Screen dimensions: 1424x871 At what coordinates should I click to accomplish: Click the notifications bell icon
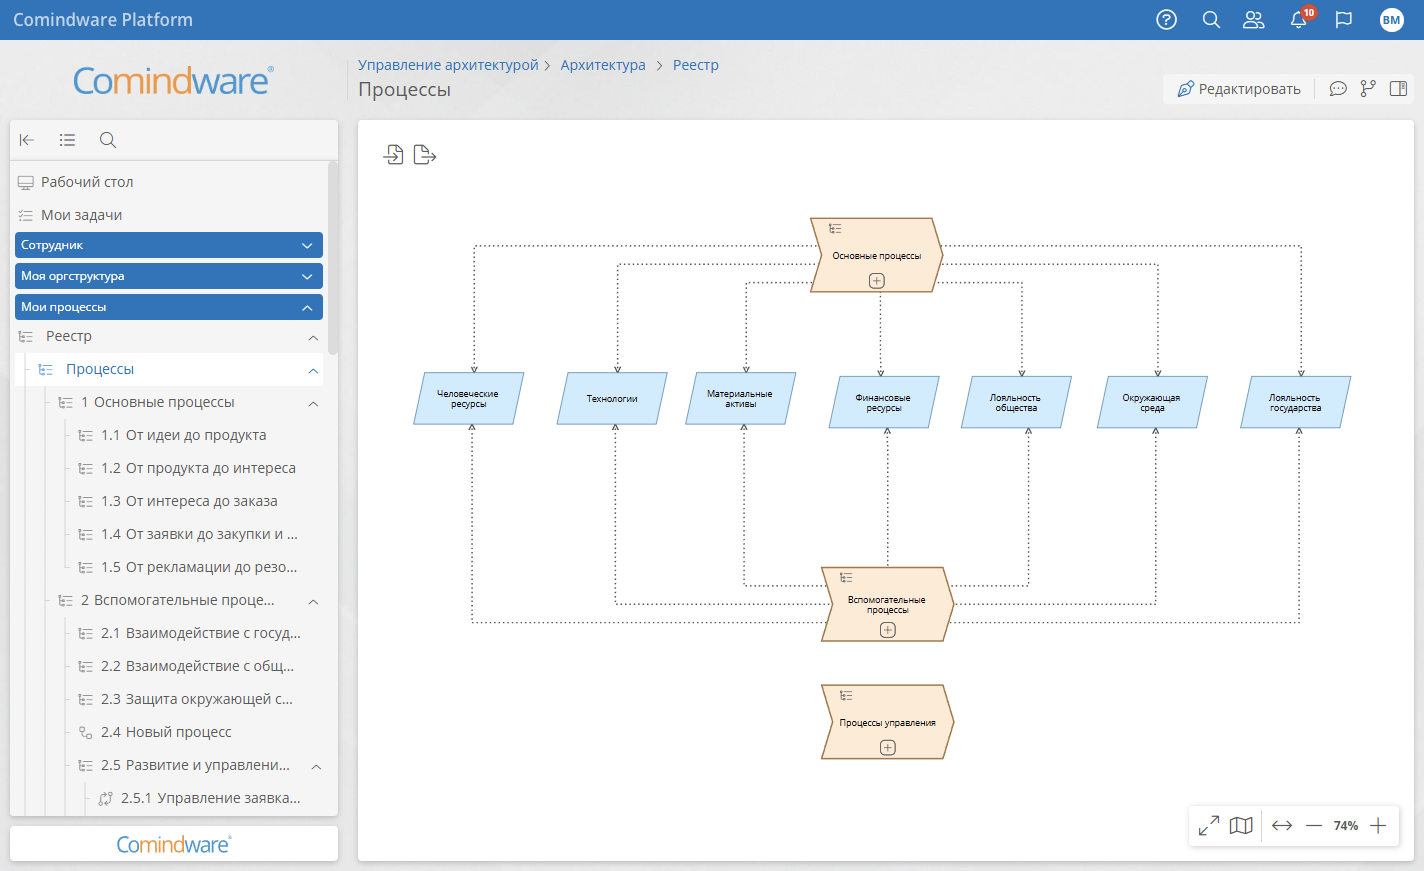pyautogui.click(x=1298, y=20)
